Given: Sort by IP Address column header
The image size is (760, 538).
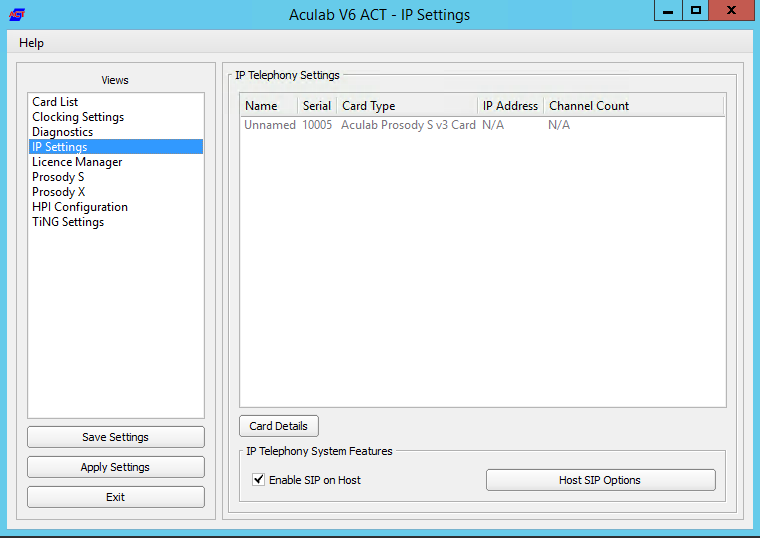Looking at the screenshot, I should [511, 106].
